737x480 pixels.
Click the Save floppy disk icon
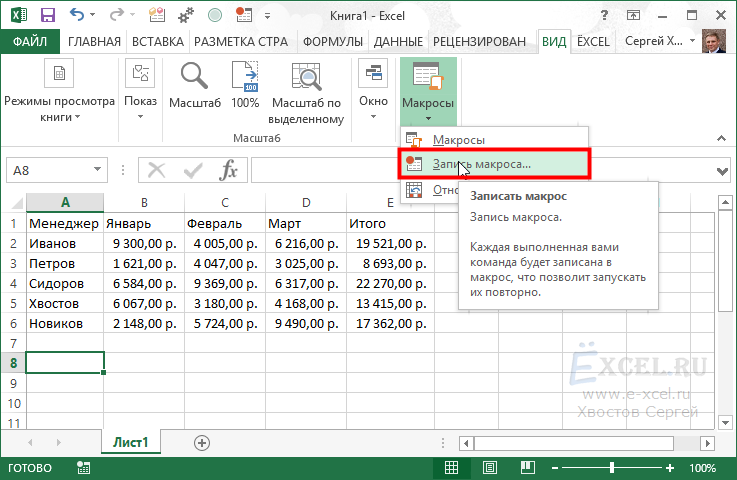click(47, 16)
